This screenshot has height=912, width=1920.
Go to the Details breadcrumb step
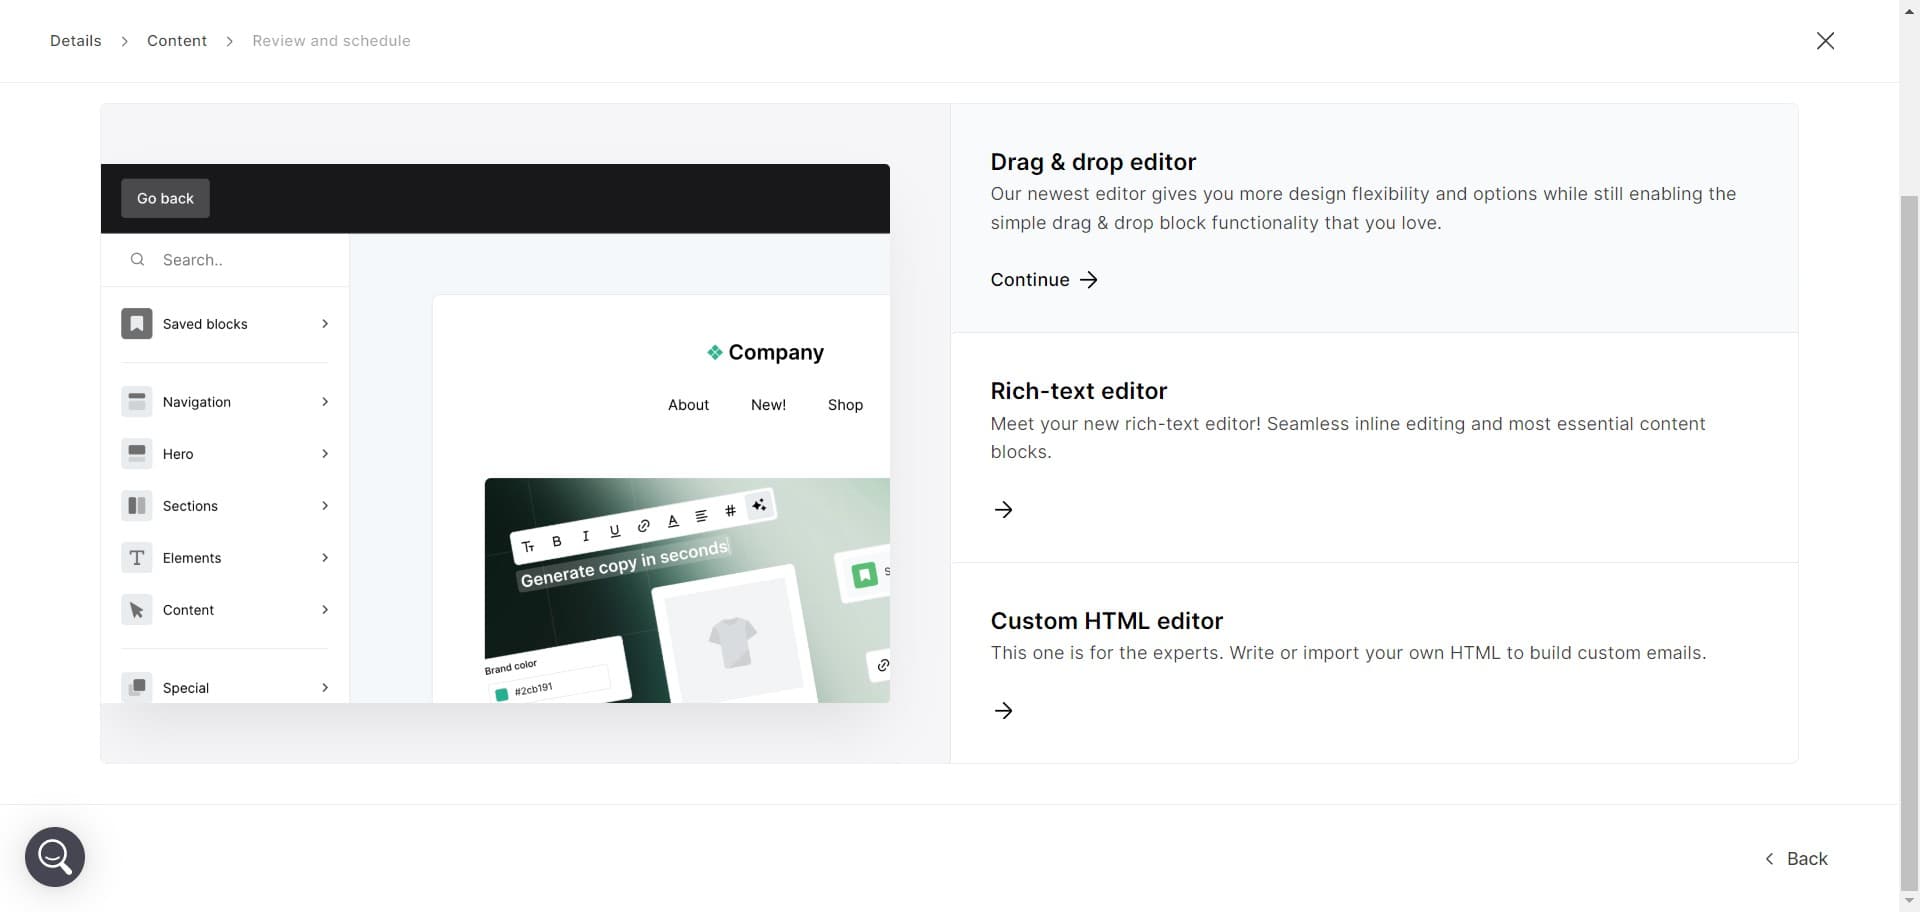(76, 41)
